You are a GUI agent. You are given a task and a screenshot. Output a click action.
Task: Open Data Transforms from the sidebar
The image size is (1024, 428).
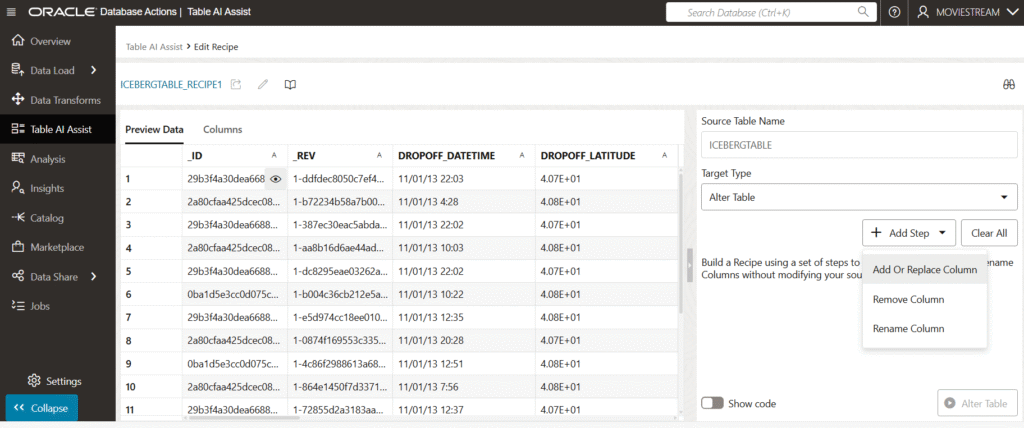tap(65, 100)
